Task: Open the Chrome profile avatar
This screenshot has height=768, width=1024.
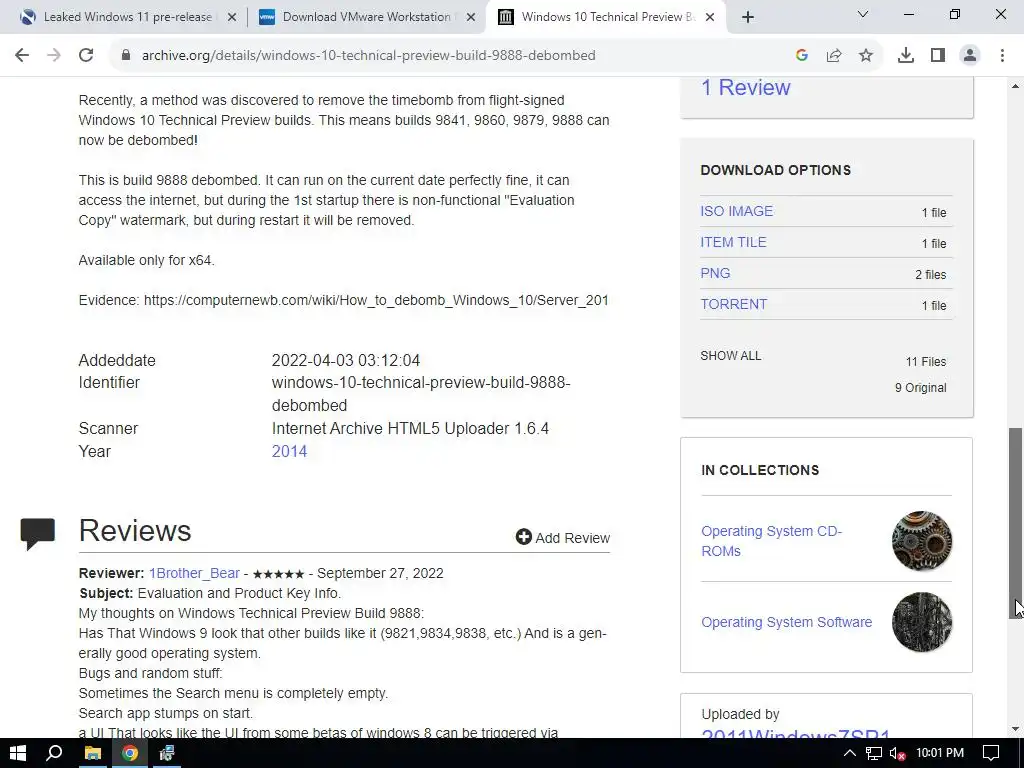Action: click(970, 56)
